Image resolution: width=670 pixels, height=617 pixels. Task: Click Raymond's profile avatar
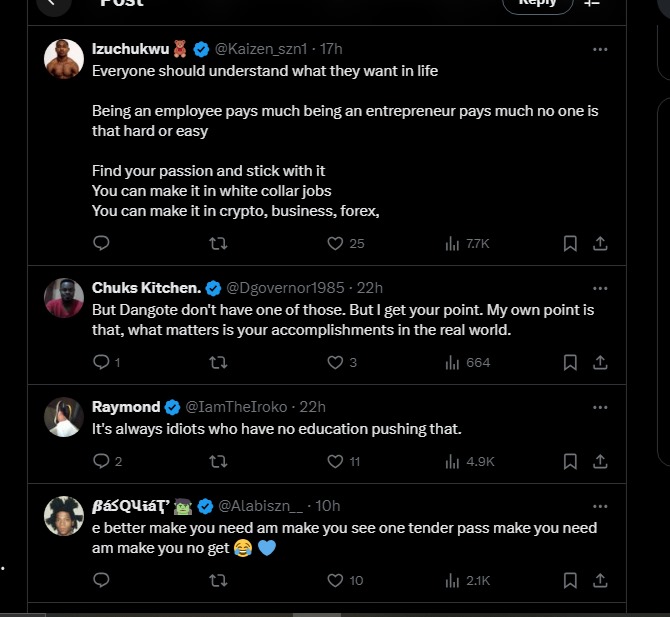point(64,417)
